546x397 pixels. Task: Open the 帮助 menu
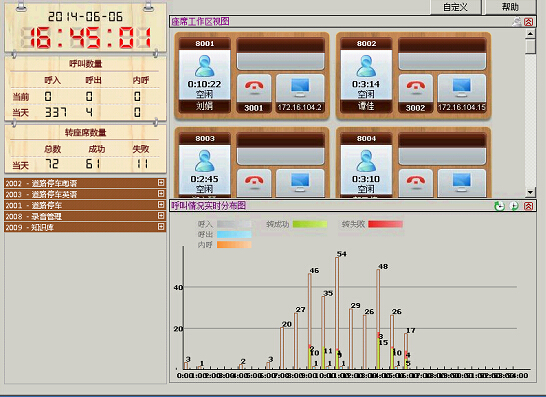[510, 7]
